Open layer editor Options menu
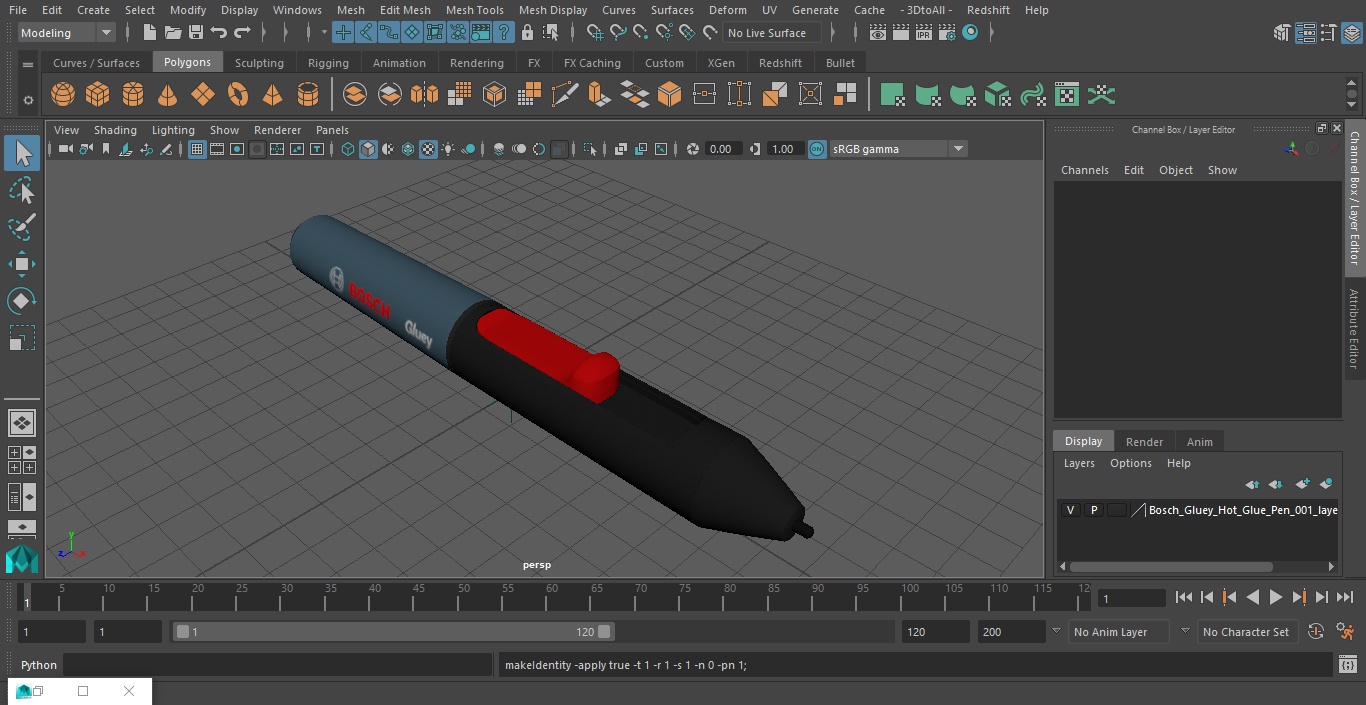This screenshot has width=1366, height=705. (1131, 463)
